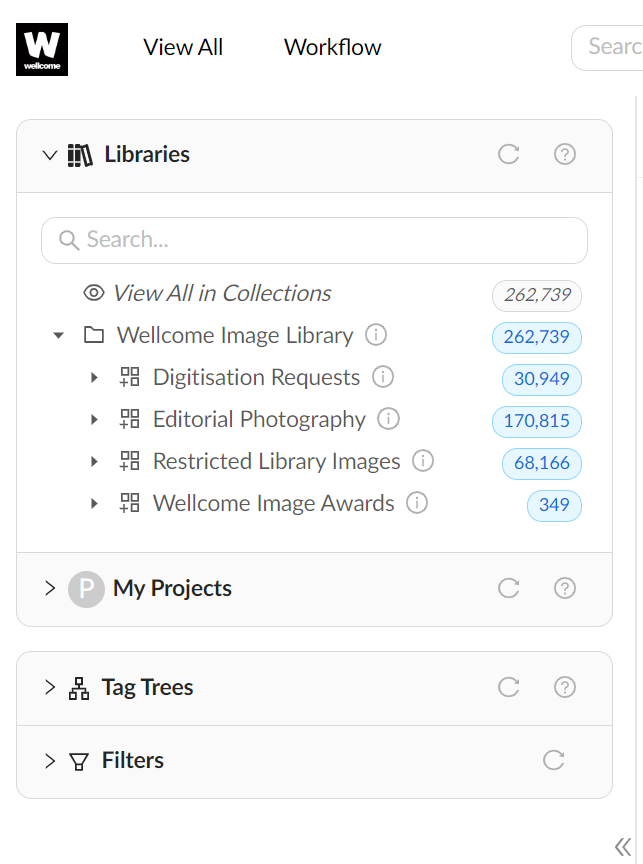Click View All in Collections eye item
Screen dimensions: 643x864
click(x=221, y=293)
